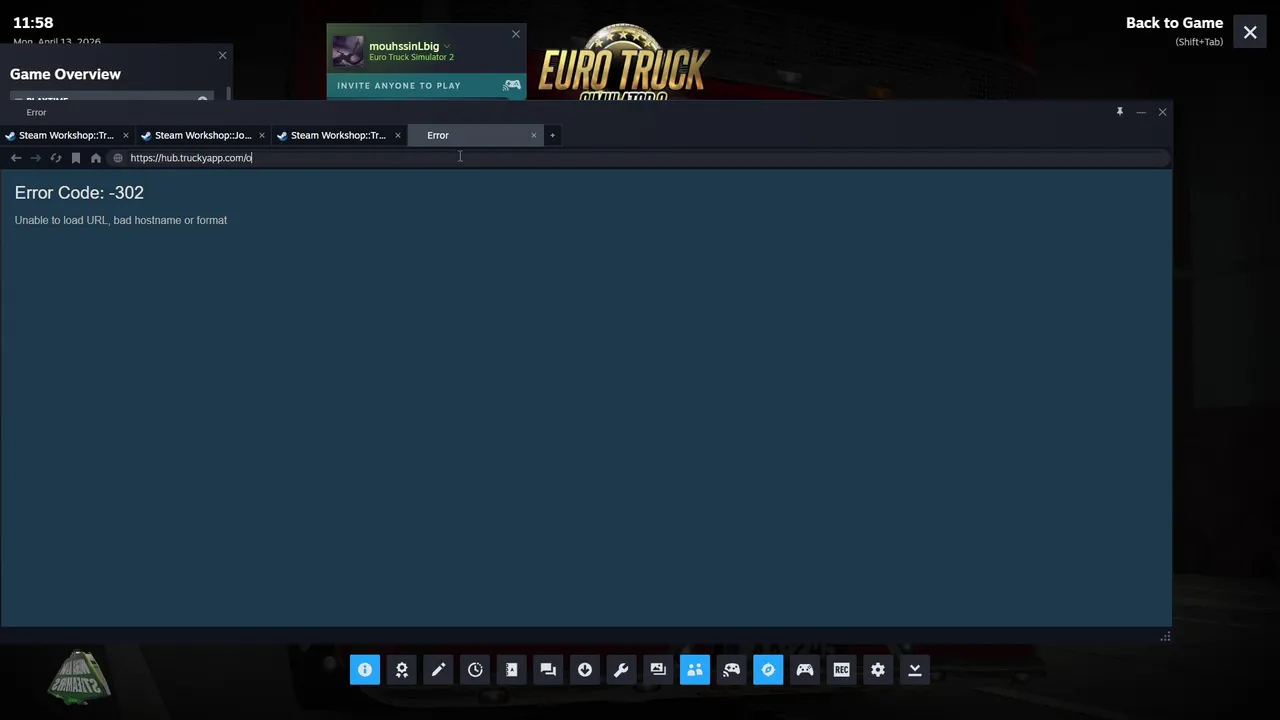The height and width of the screenshot is (720, 1280).
Task: Click the collapse toolbar down-arrow icon
Action: tap(915, 670)
